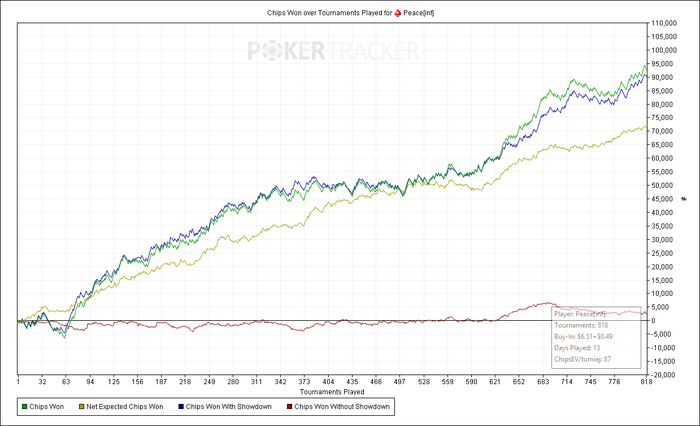This screenshot has width=700, height=426.
Task: Click the x-axis tick labeled 63
Action: [x=66, y=382]
